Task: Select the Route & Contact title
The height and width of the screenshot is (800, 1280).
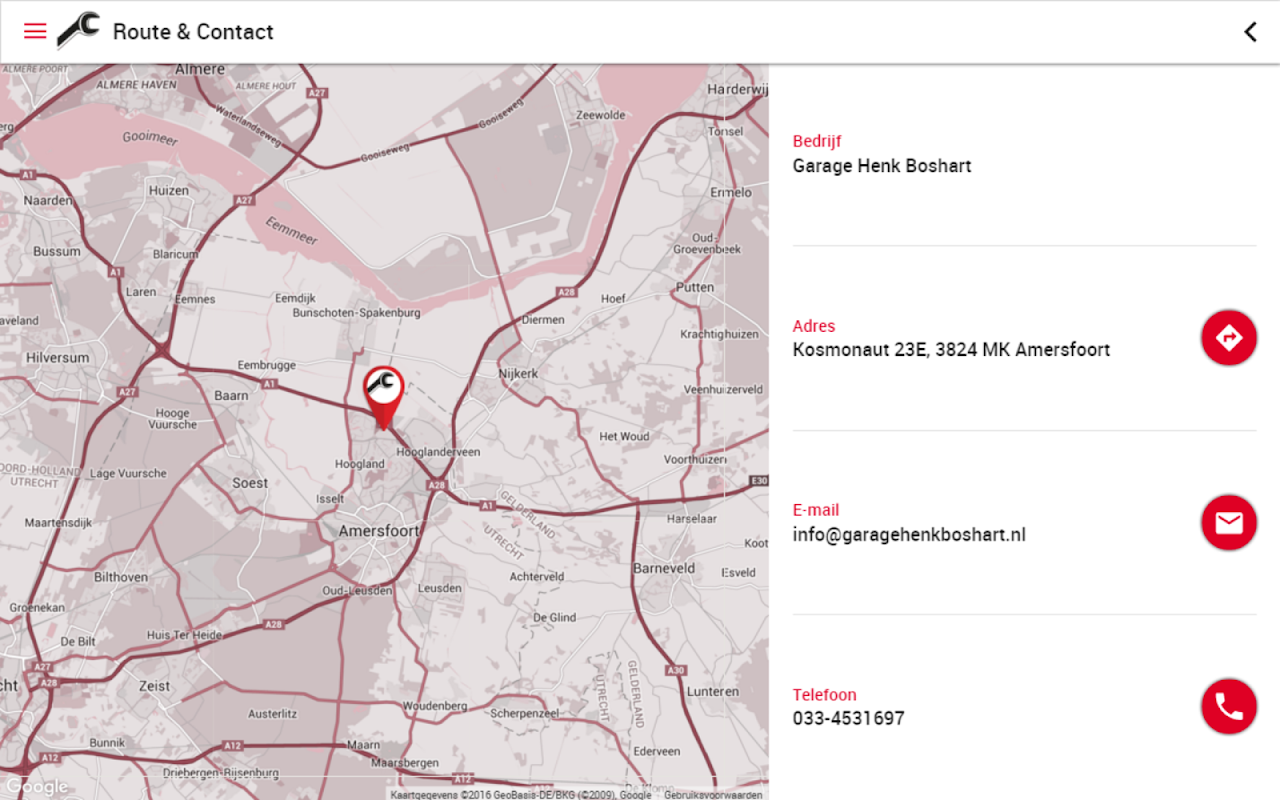Action: (x=193, y=32)
